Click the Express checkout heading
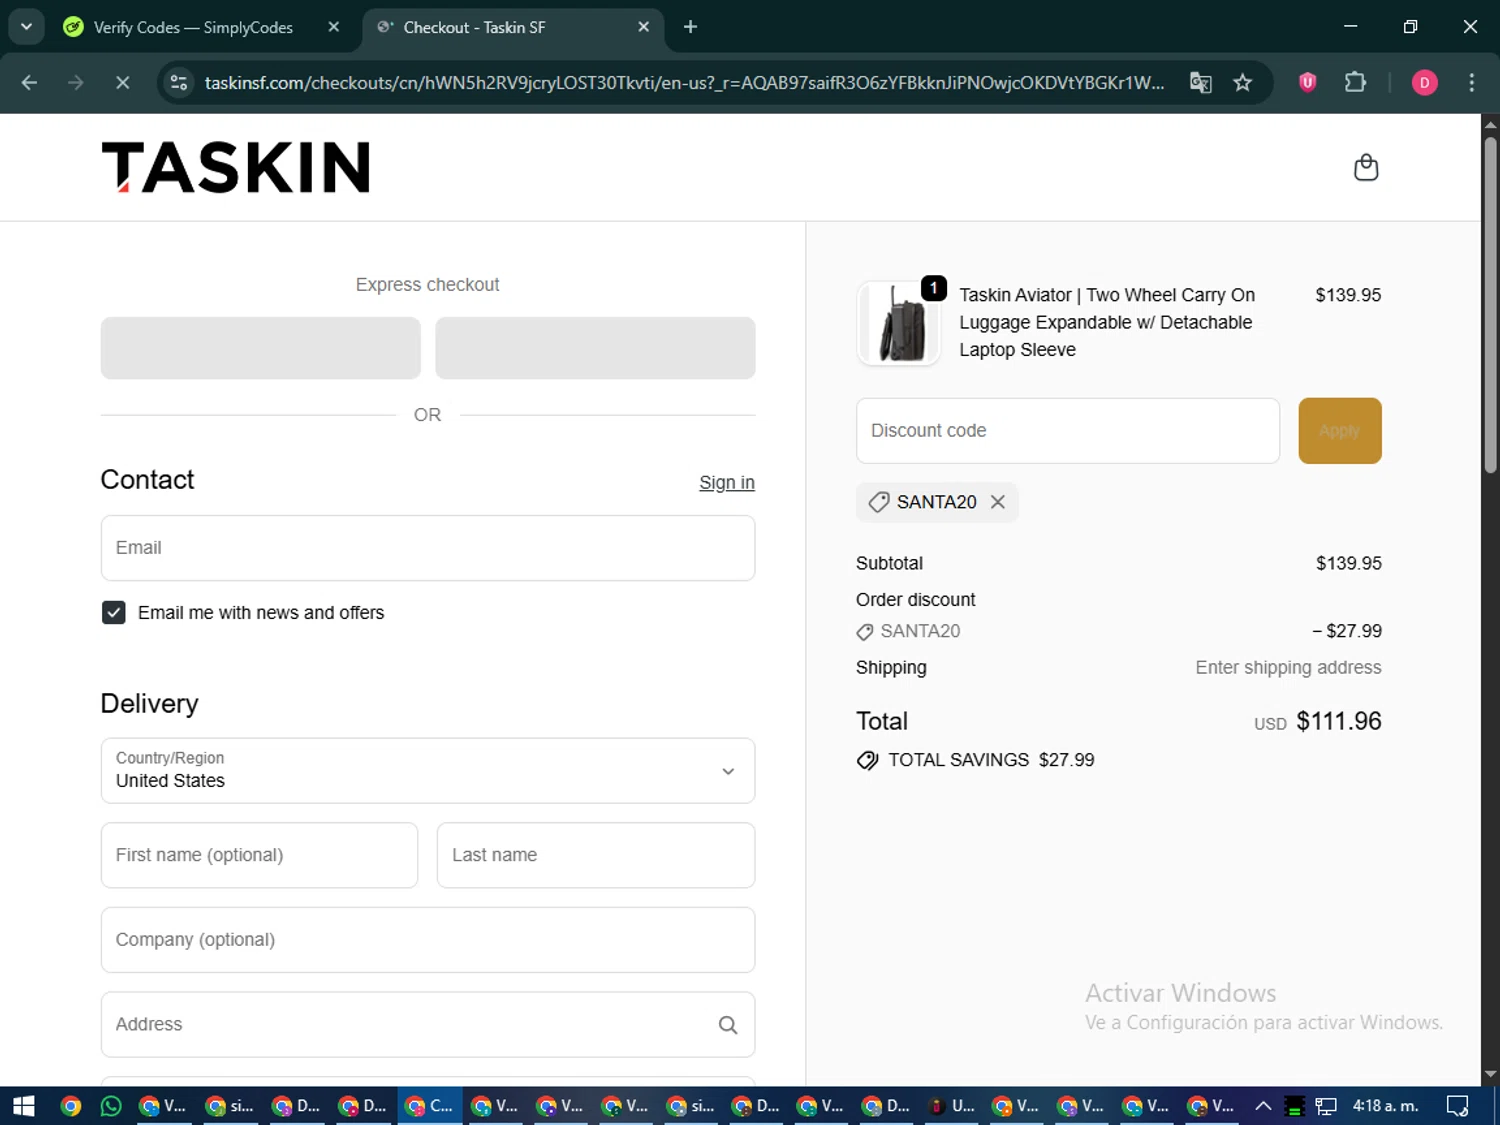Screen dimensions: 1500x1125 (427, 285)
